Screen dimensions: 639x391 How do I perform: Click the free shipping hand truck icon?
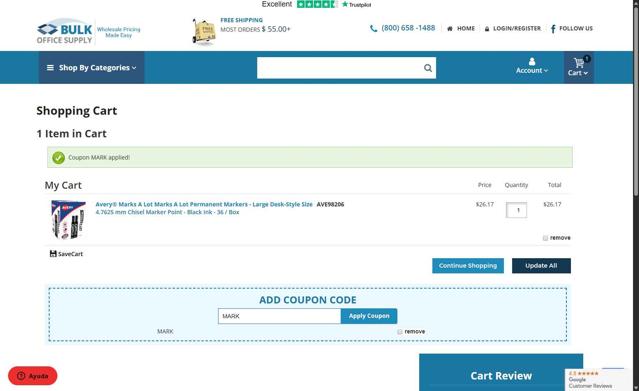204,32
